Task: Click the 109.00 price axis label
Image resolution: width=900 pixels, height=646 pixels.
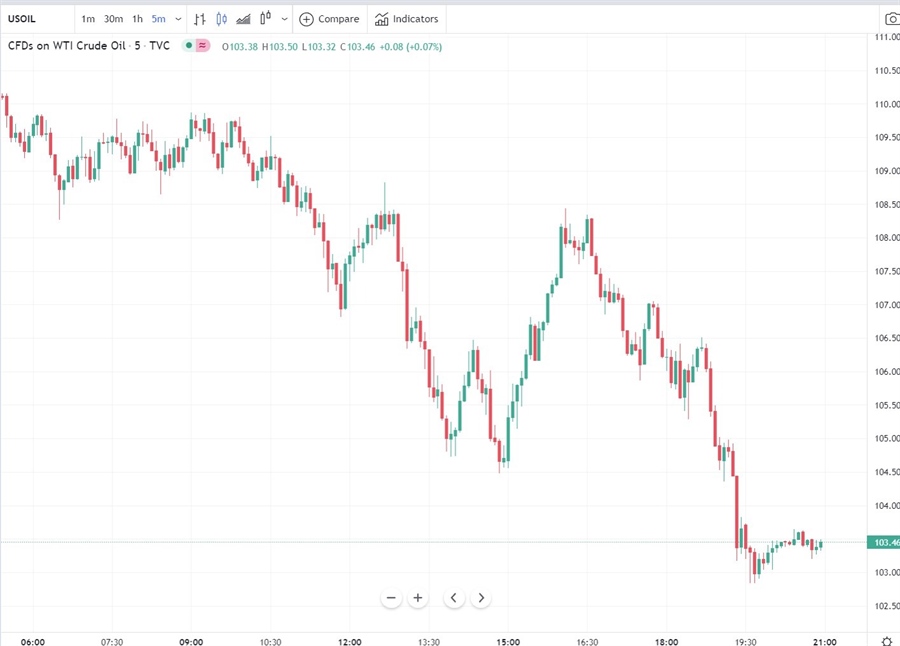Action: pos(887,171)
